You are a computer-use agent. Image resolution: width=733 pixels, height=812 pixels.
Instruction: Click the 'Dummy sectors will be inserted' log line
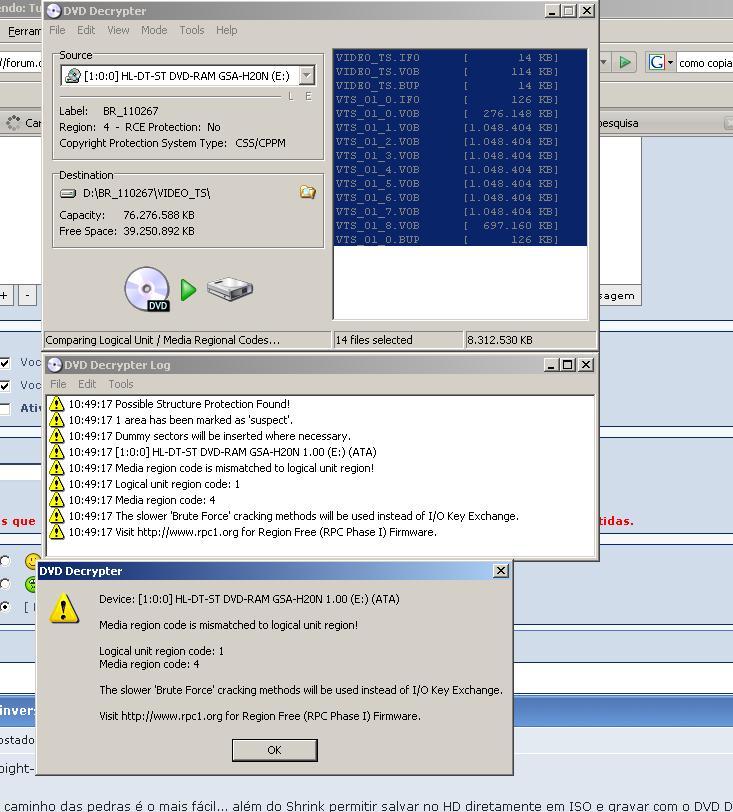209,436
